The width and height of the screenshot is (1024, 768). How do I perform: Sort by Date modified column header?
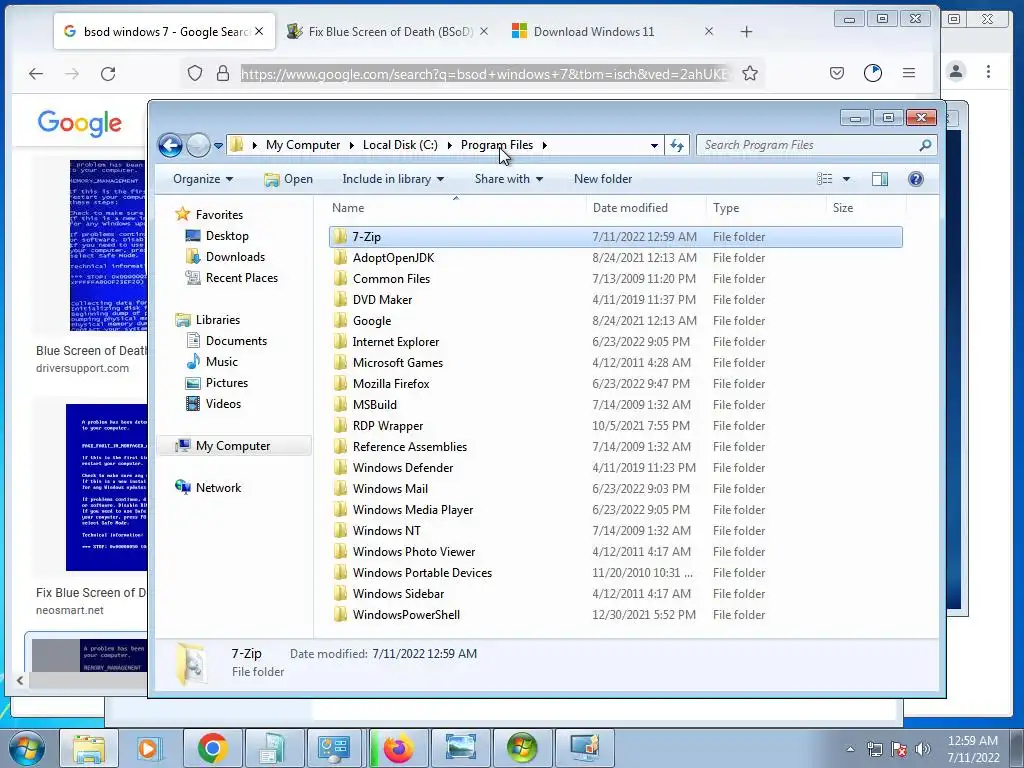646,208
